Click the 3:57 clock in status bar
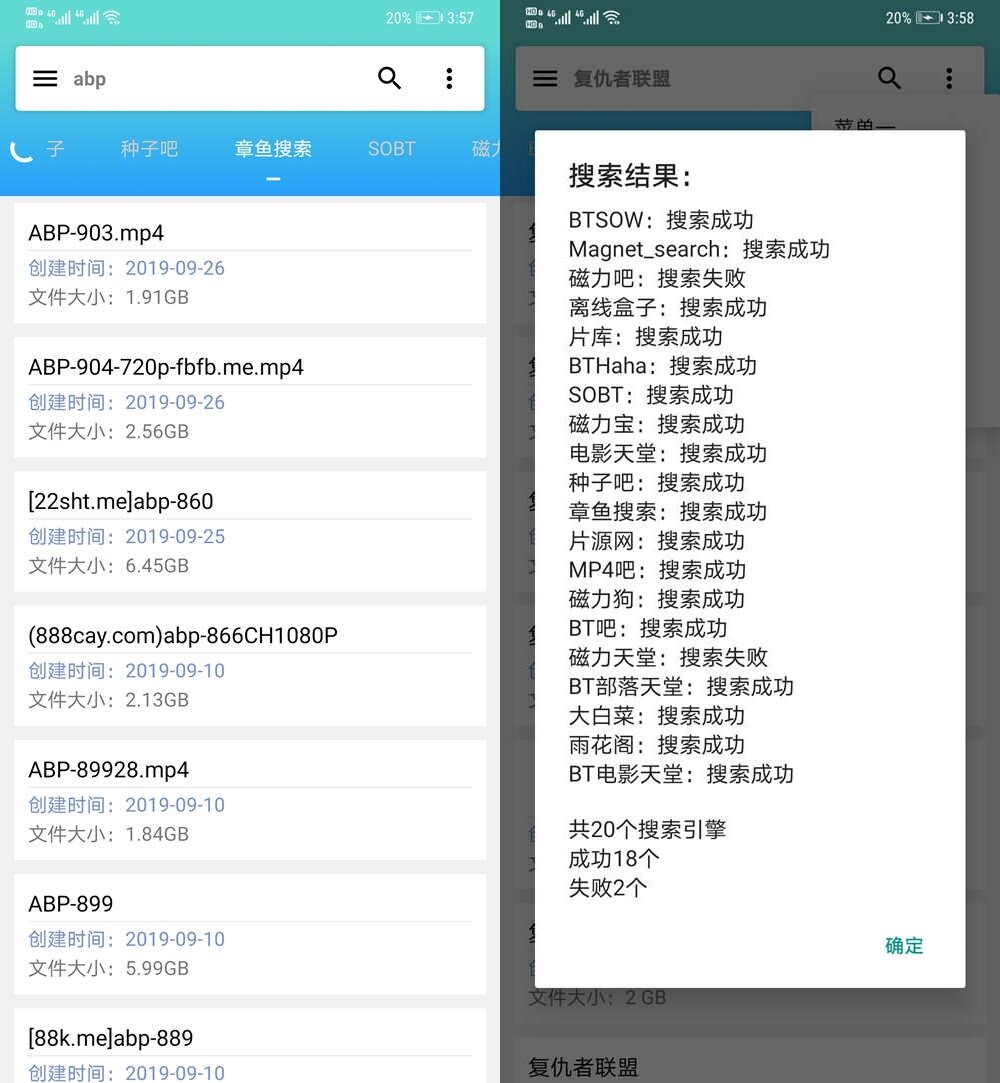1000x1083 pixels. (461, 18)
